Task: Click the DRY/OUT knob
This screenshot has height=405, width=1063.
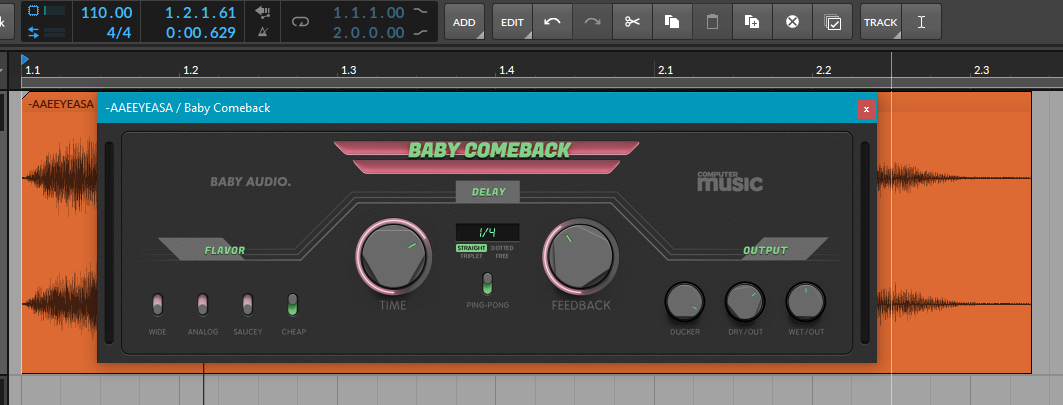Action: pos(745,303)
